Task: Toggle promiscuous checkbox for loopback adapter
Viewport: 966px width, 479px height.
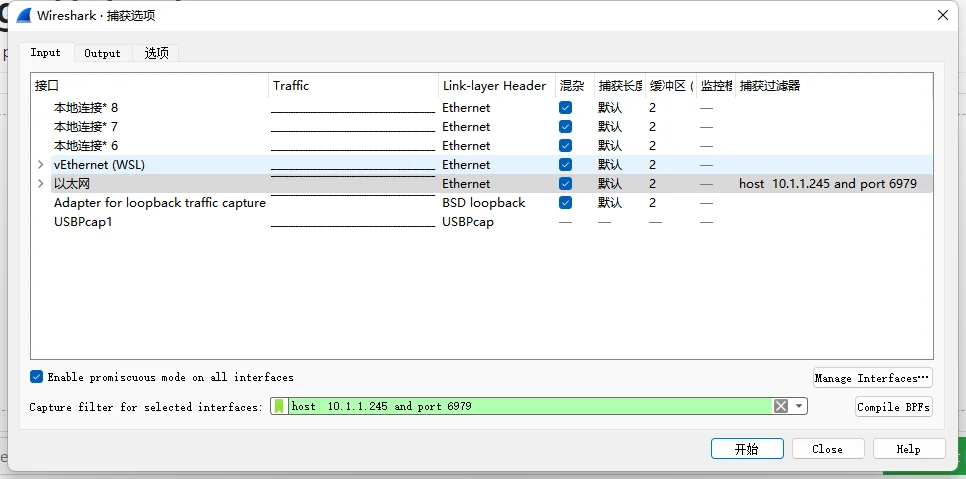Action: coord(565,203)
